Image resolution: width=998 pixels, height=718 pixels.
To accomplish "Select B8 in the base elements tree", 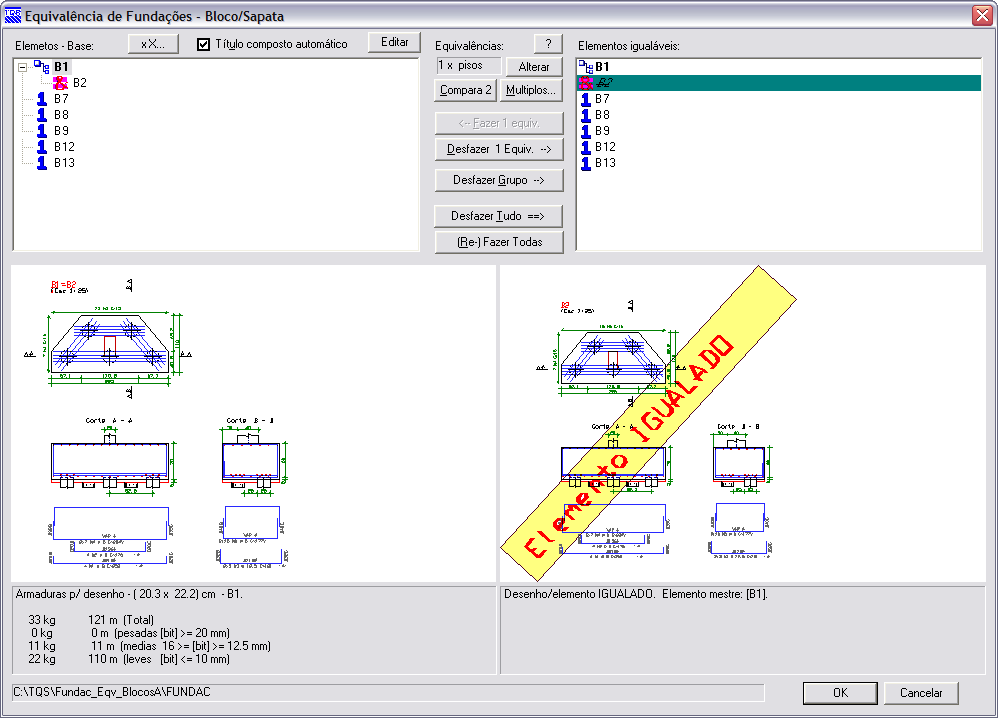I will 61,115.
